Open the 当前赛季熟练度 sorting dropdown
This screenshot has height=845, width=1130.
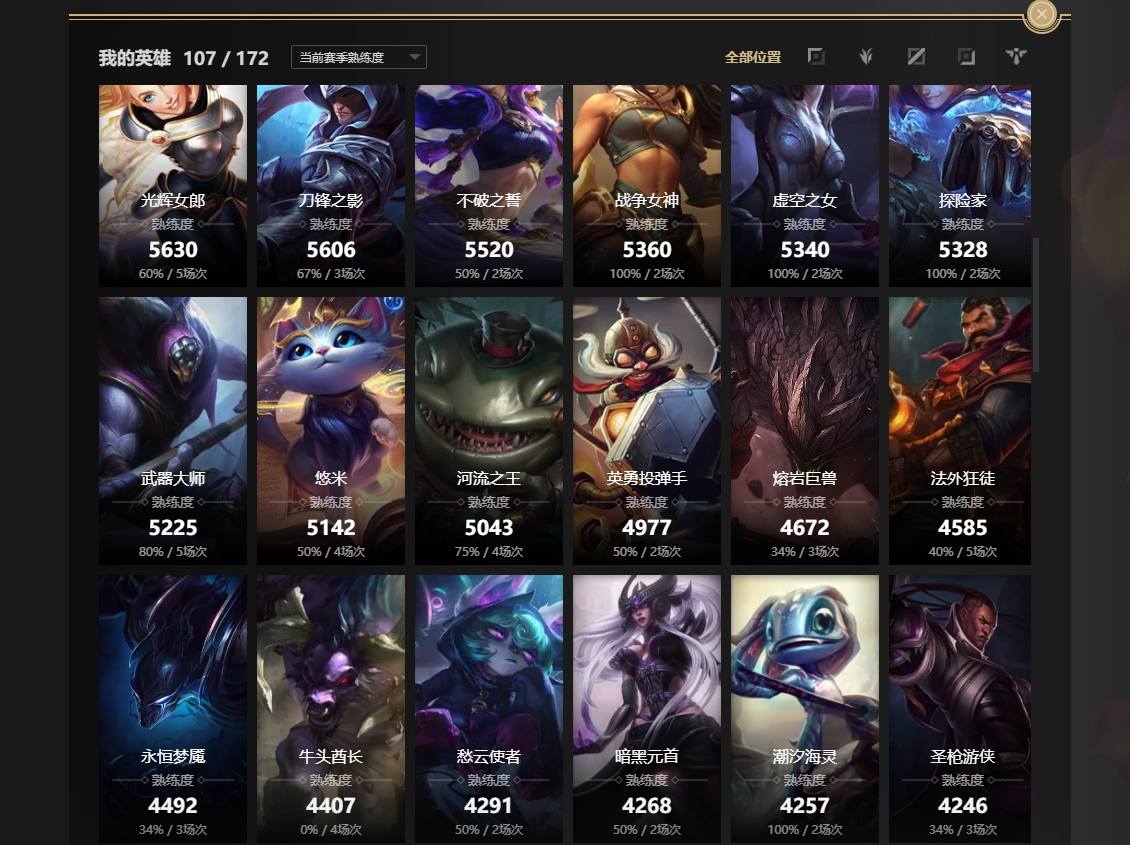point(358,57)
